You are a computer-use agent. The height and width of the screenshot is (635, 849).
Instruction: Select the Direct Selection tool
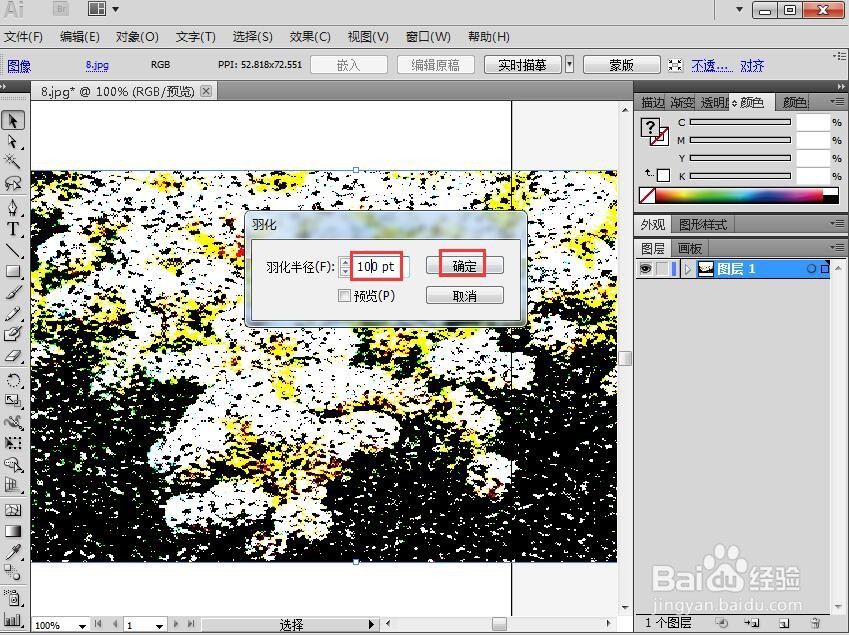[x=13, y=140]
